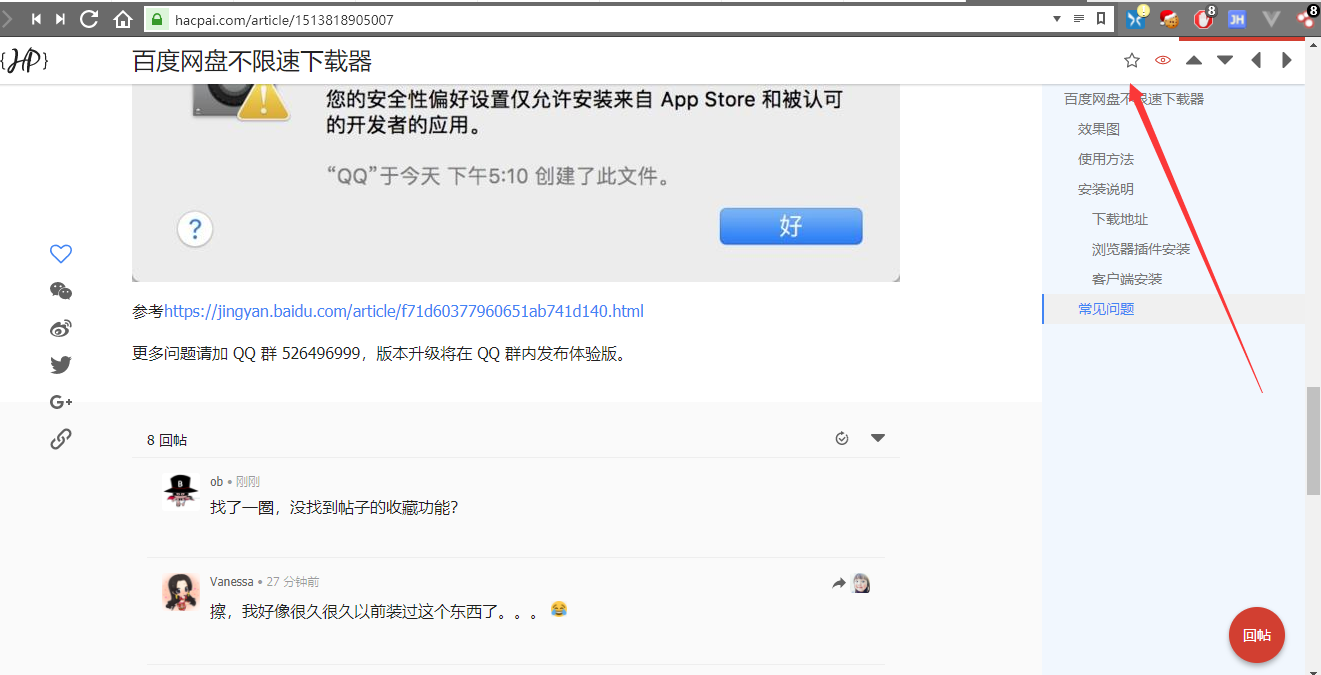Open the avatar next to reply arrow
The height and width of the screenshot is (675, 1321).
point(861,583)
